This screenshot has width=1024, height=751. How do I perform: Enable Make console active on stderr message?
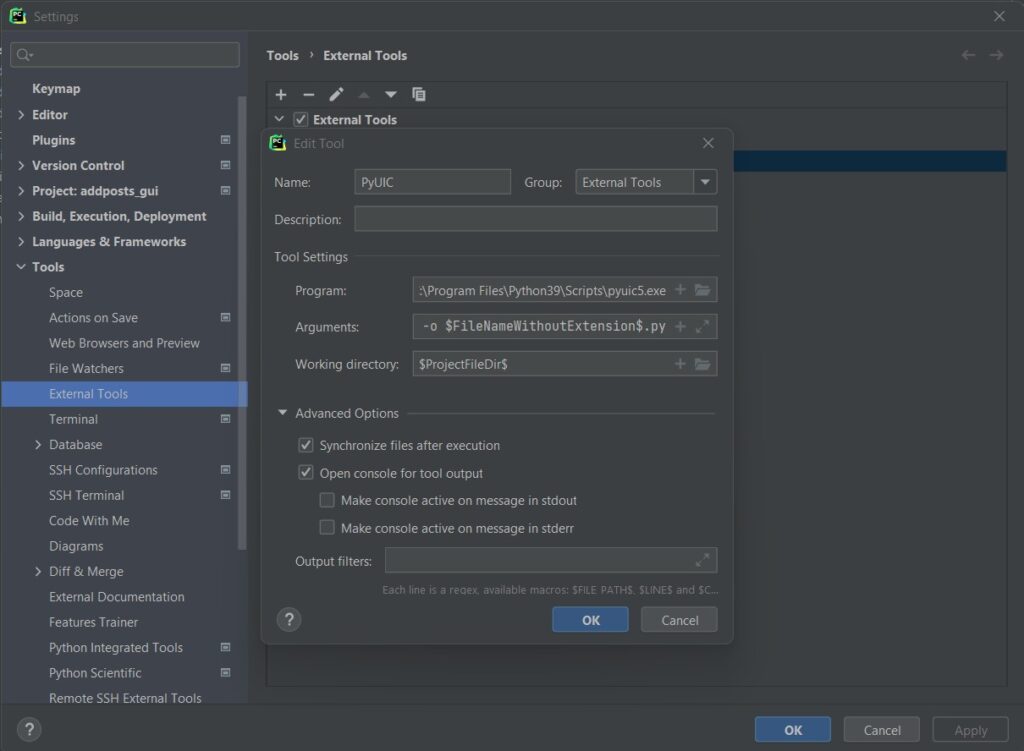pos(327,528)
